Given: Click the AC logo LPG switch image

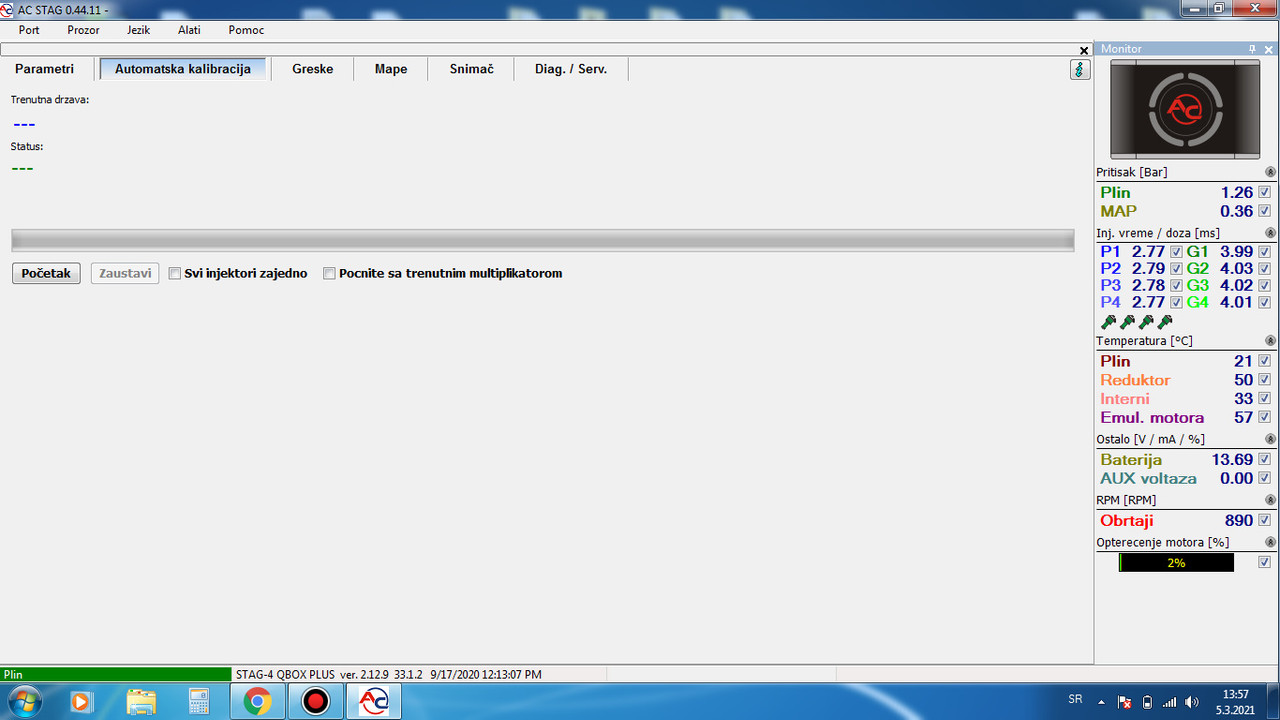Looking at the screenshot, I should coord(1186,109).
